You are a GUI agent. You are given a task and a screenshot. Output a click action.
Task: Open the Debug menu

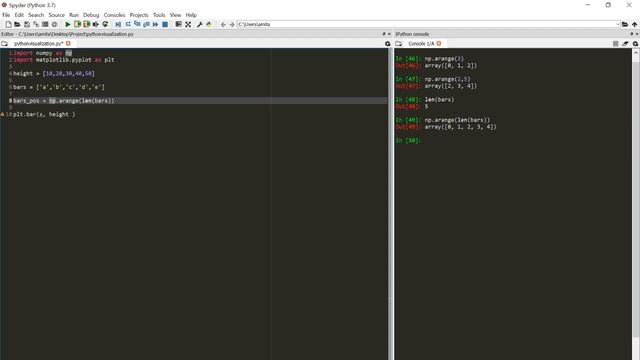tap(91, 15)
